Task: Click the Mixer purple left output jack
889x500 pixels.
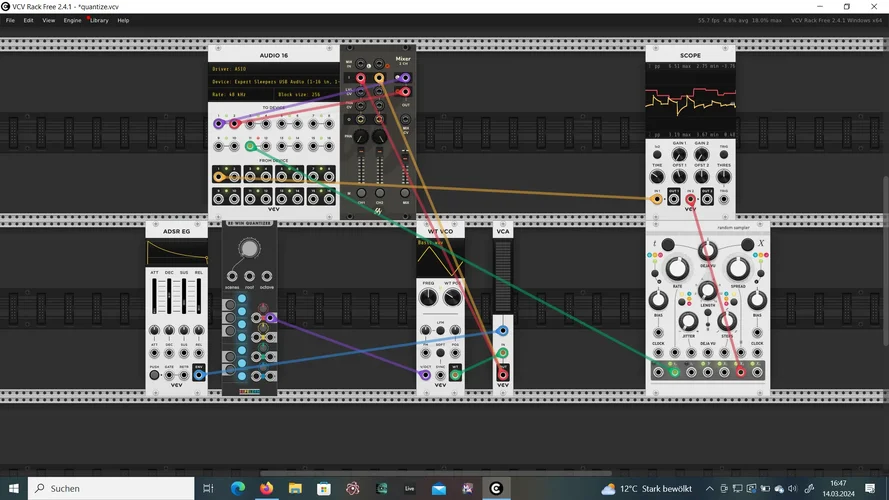Action: tap(405, 78)
